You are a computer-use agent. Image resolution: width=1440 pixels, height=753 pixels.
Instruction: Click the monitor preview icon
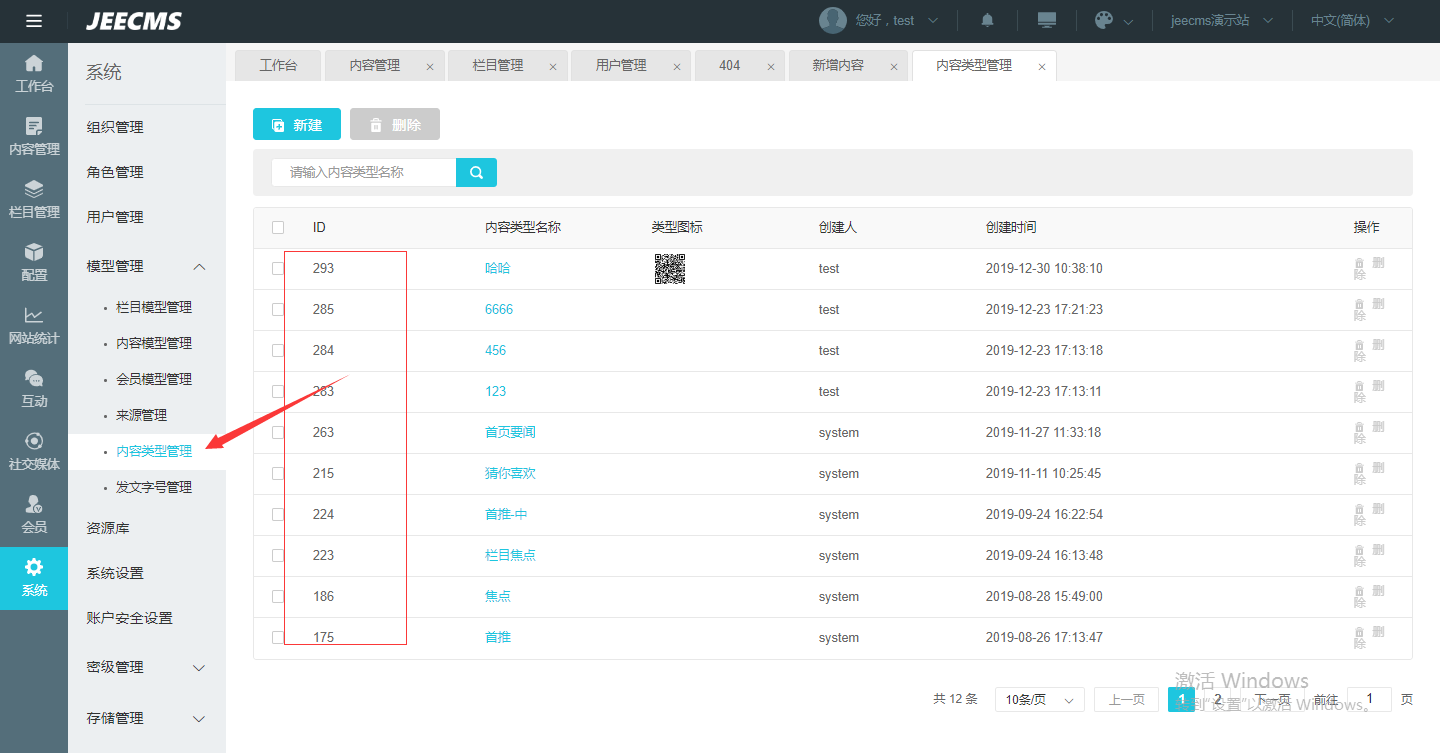pyautogui.click(x=1047, y=21)
